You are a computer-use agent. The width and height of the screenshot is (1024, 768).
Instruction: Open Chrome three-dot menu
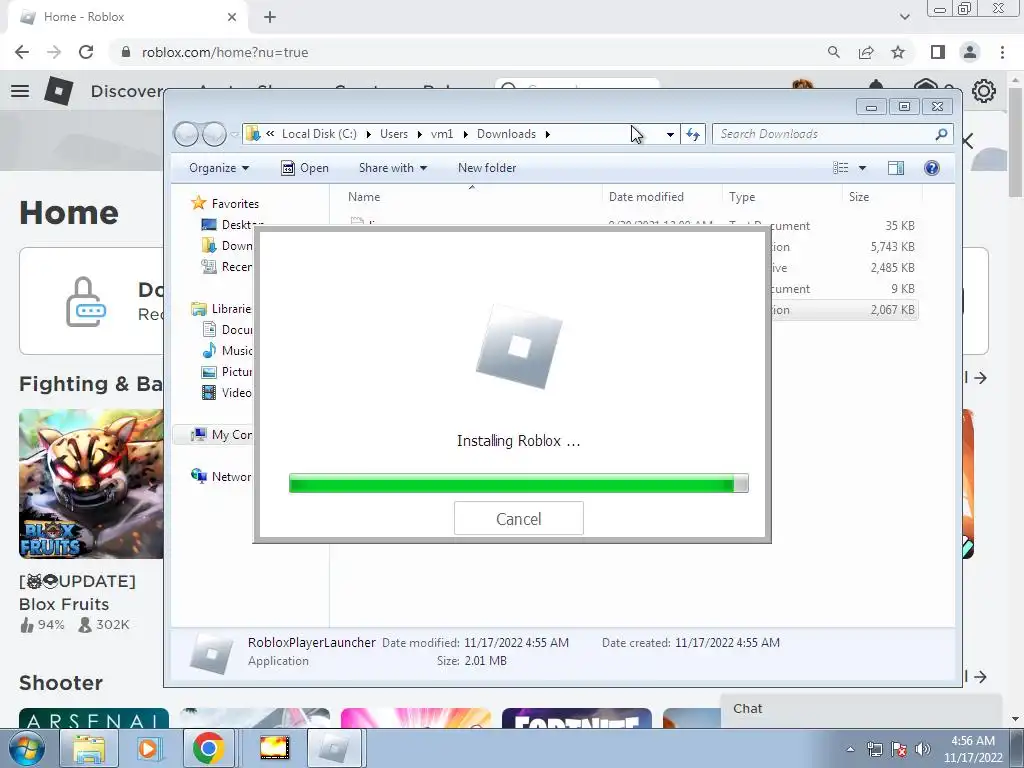(1002, 52)
